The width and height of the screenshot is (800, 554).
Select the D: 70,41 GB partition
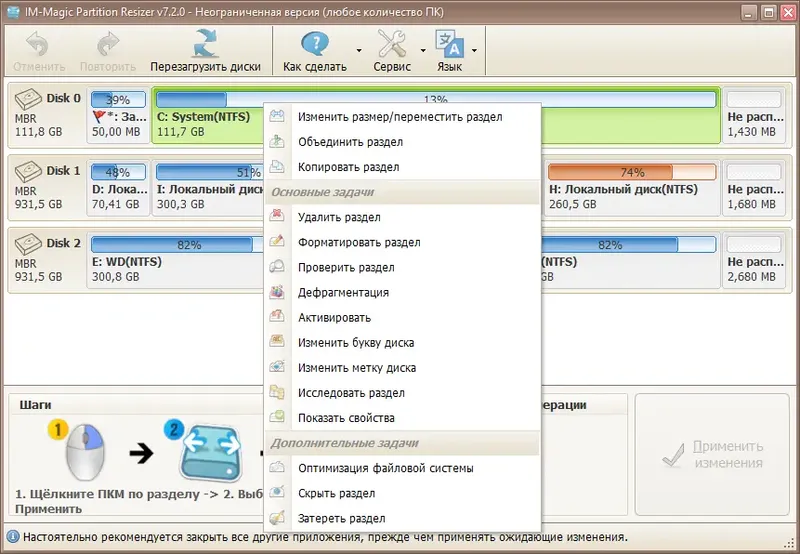118,187
